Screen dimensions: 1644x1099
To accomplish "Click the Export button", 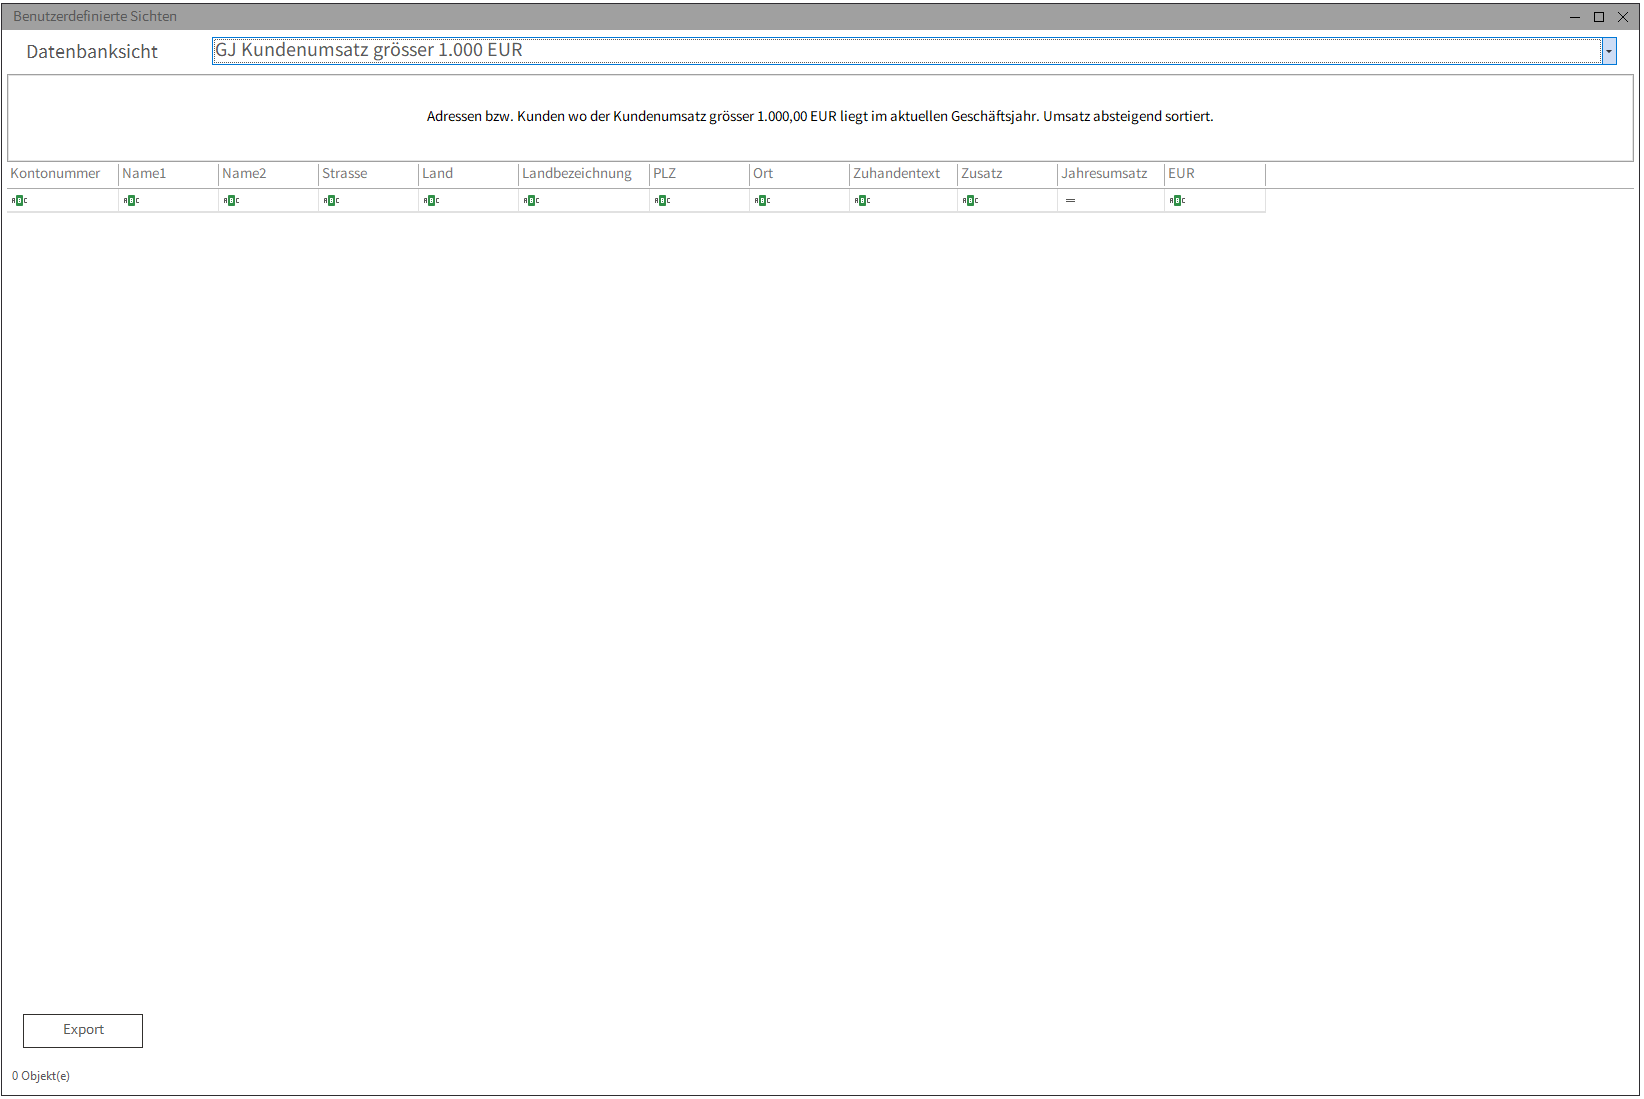I will (83, 1031).
